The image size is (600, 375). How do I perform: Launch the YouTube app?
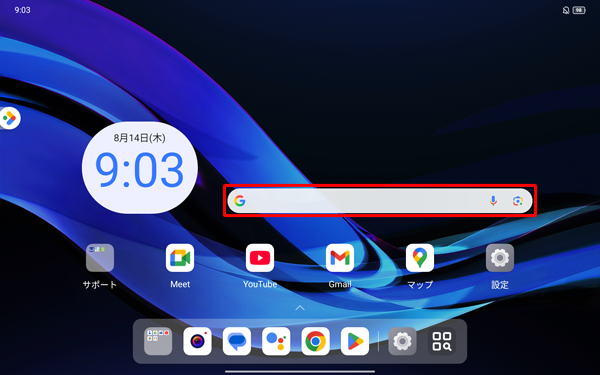point(260,258)
